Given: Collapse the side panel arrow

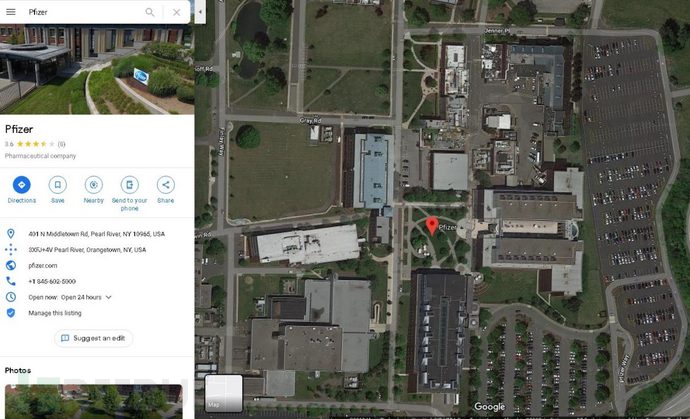Looking at the screenshot, I should point(200,12).
